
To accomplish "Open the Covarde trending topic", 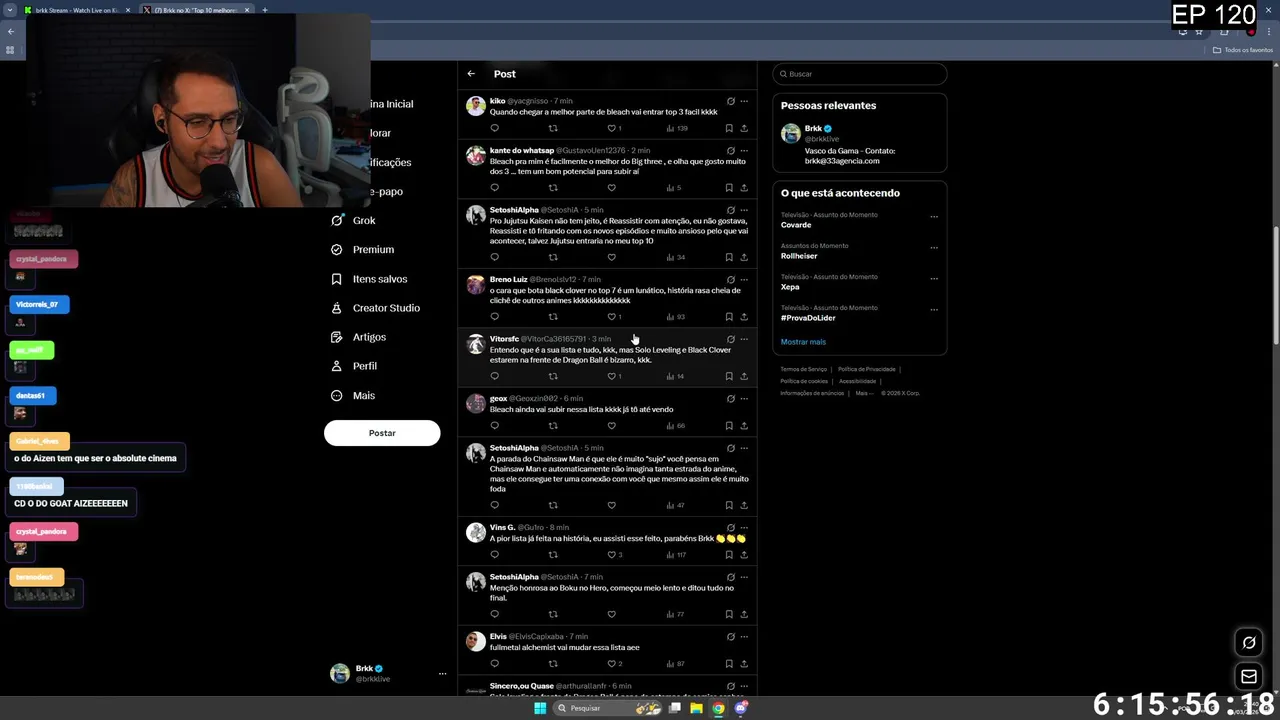I will [796, 225].
